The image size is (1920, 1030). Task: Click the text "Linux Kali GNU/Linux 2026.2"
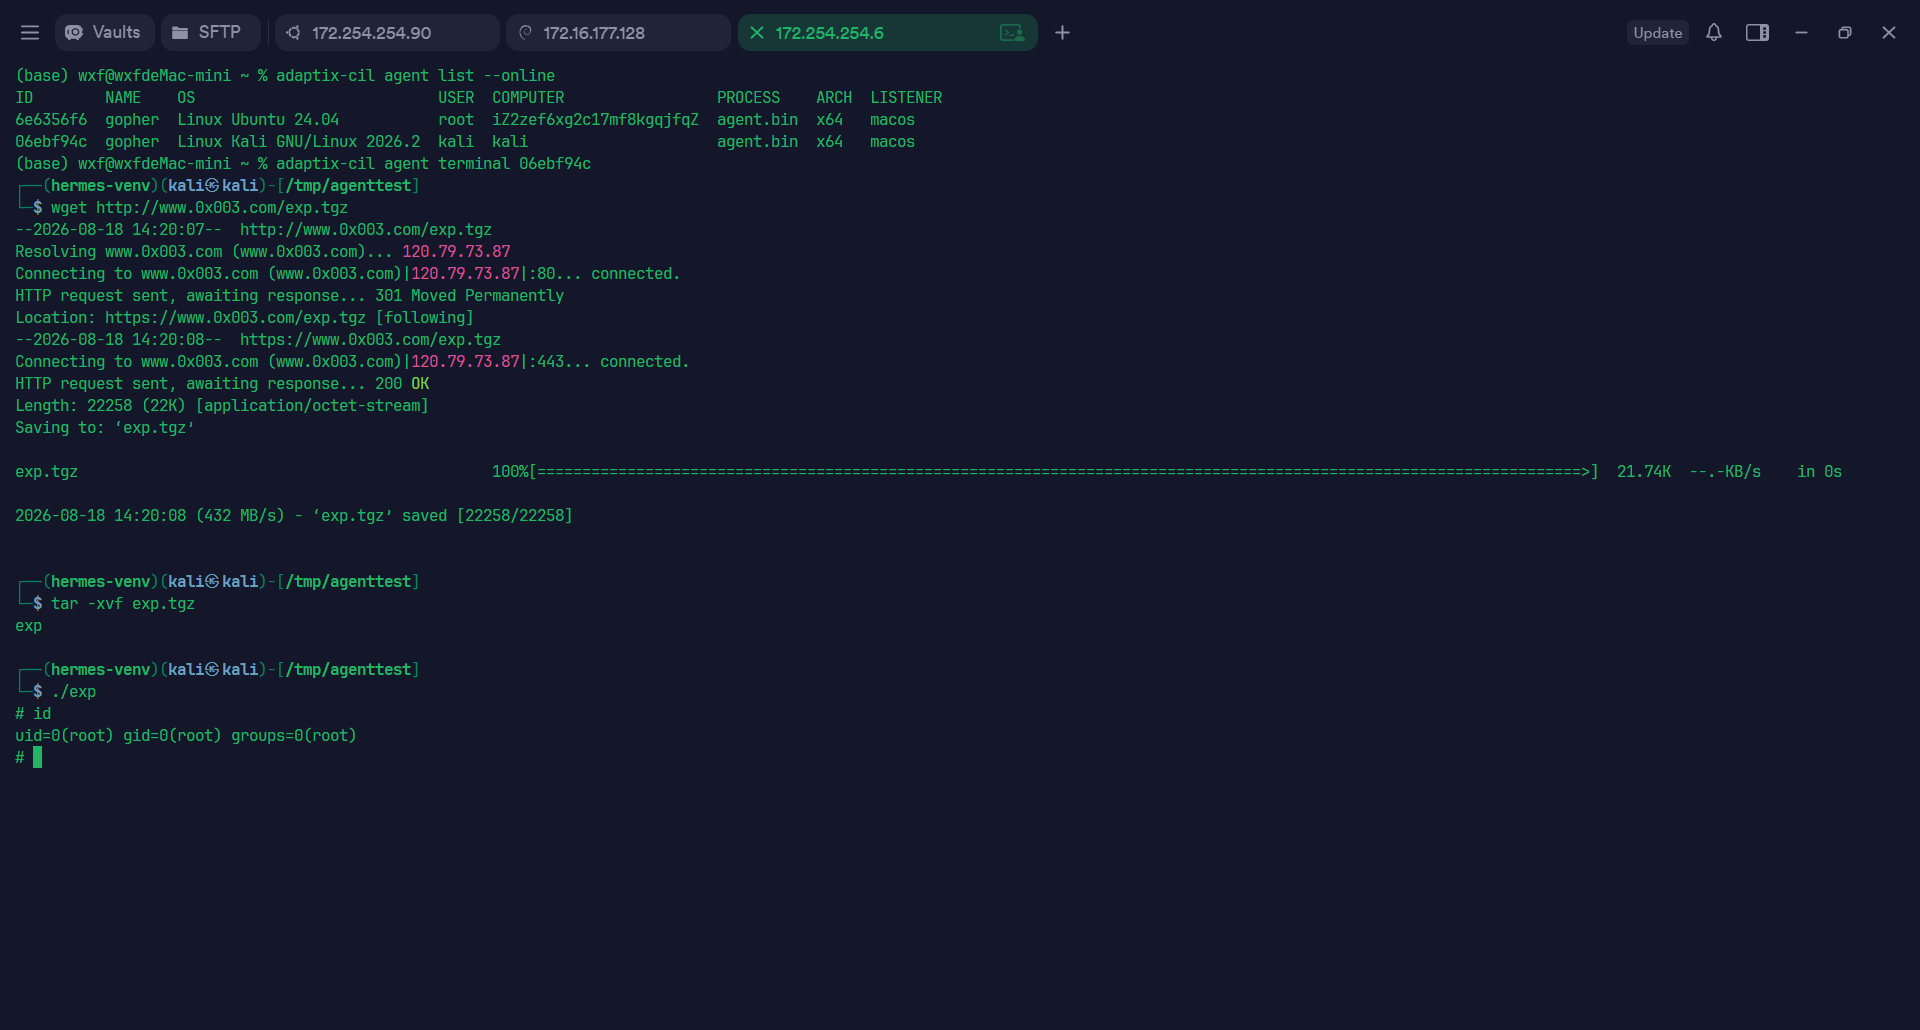pyautogui.click(x=299, y=142)
